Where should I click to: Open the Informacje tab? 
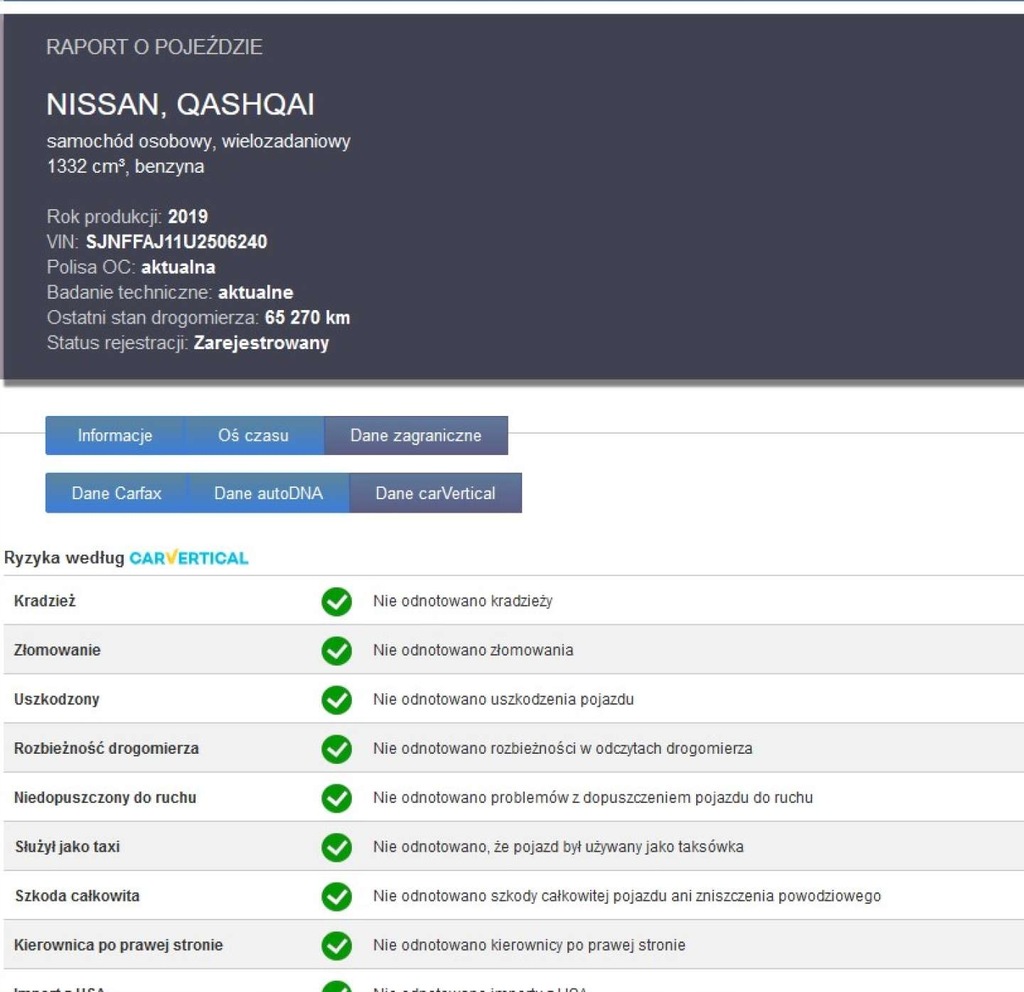[115, 436]
